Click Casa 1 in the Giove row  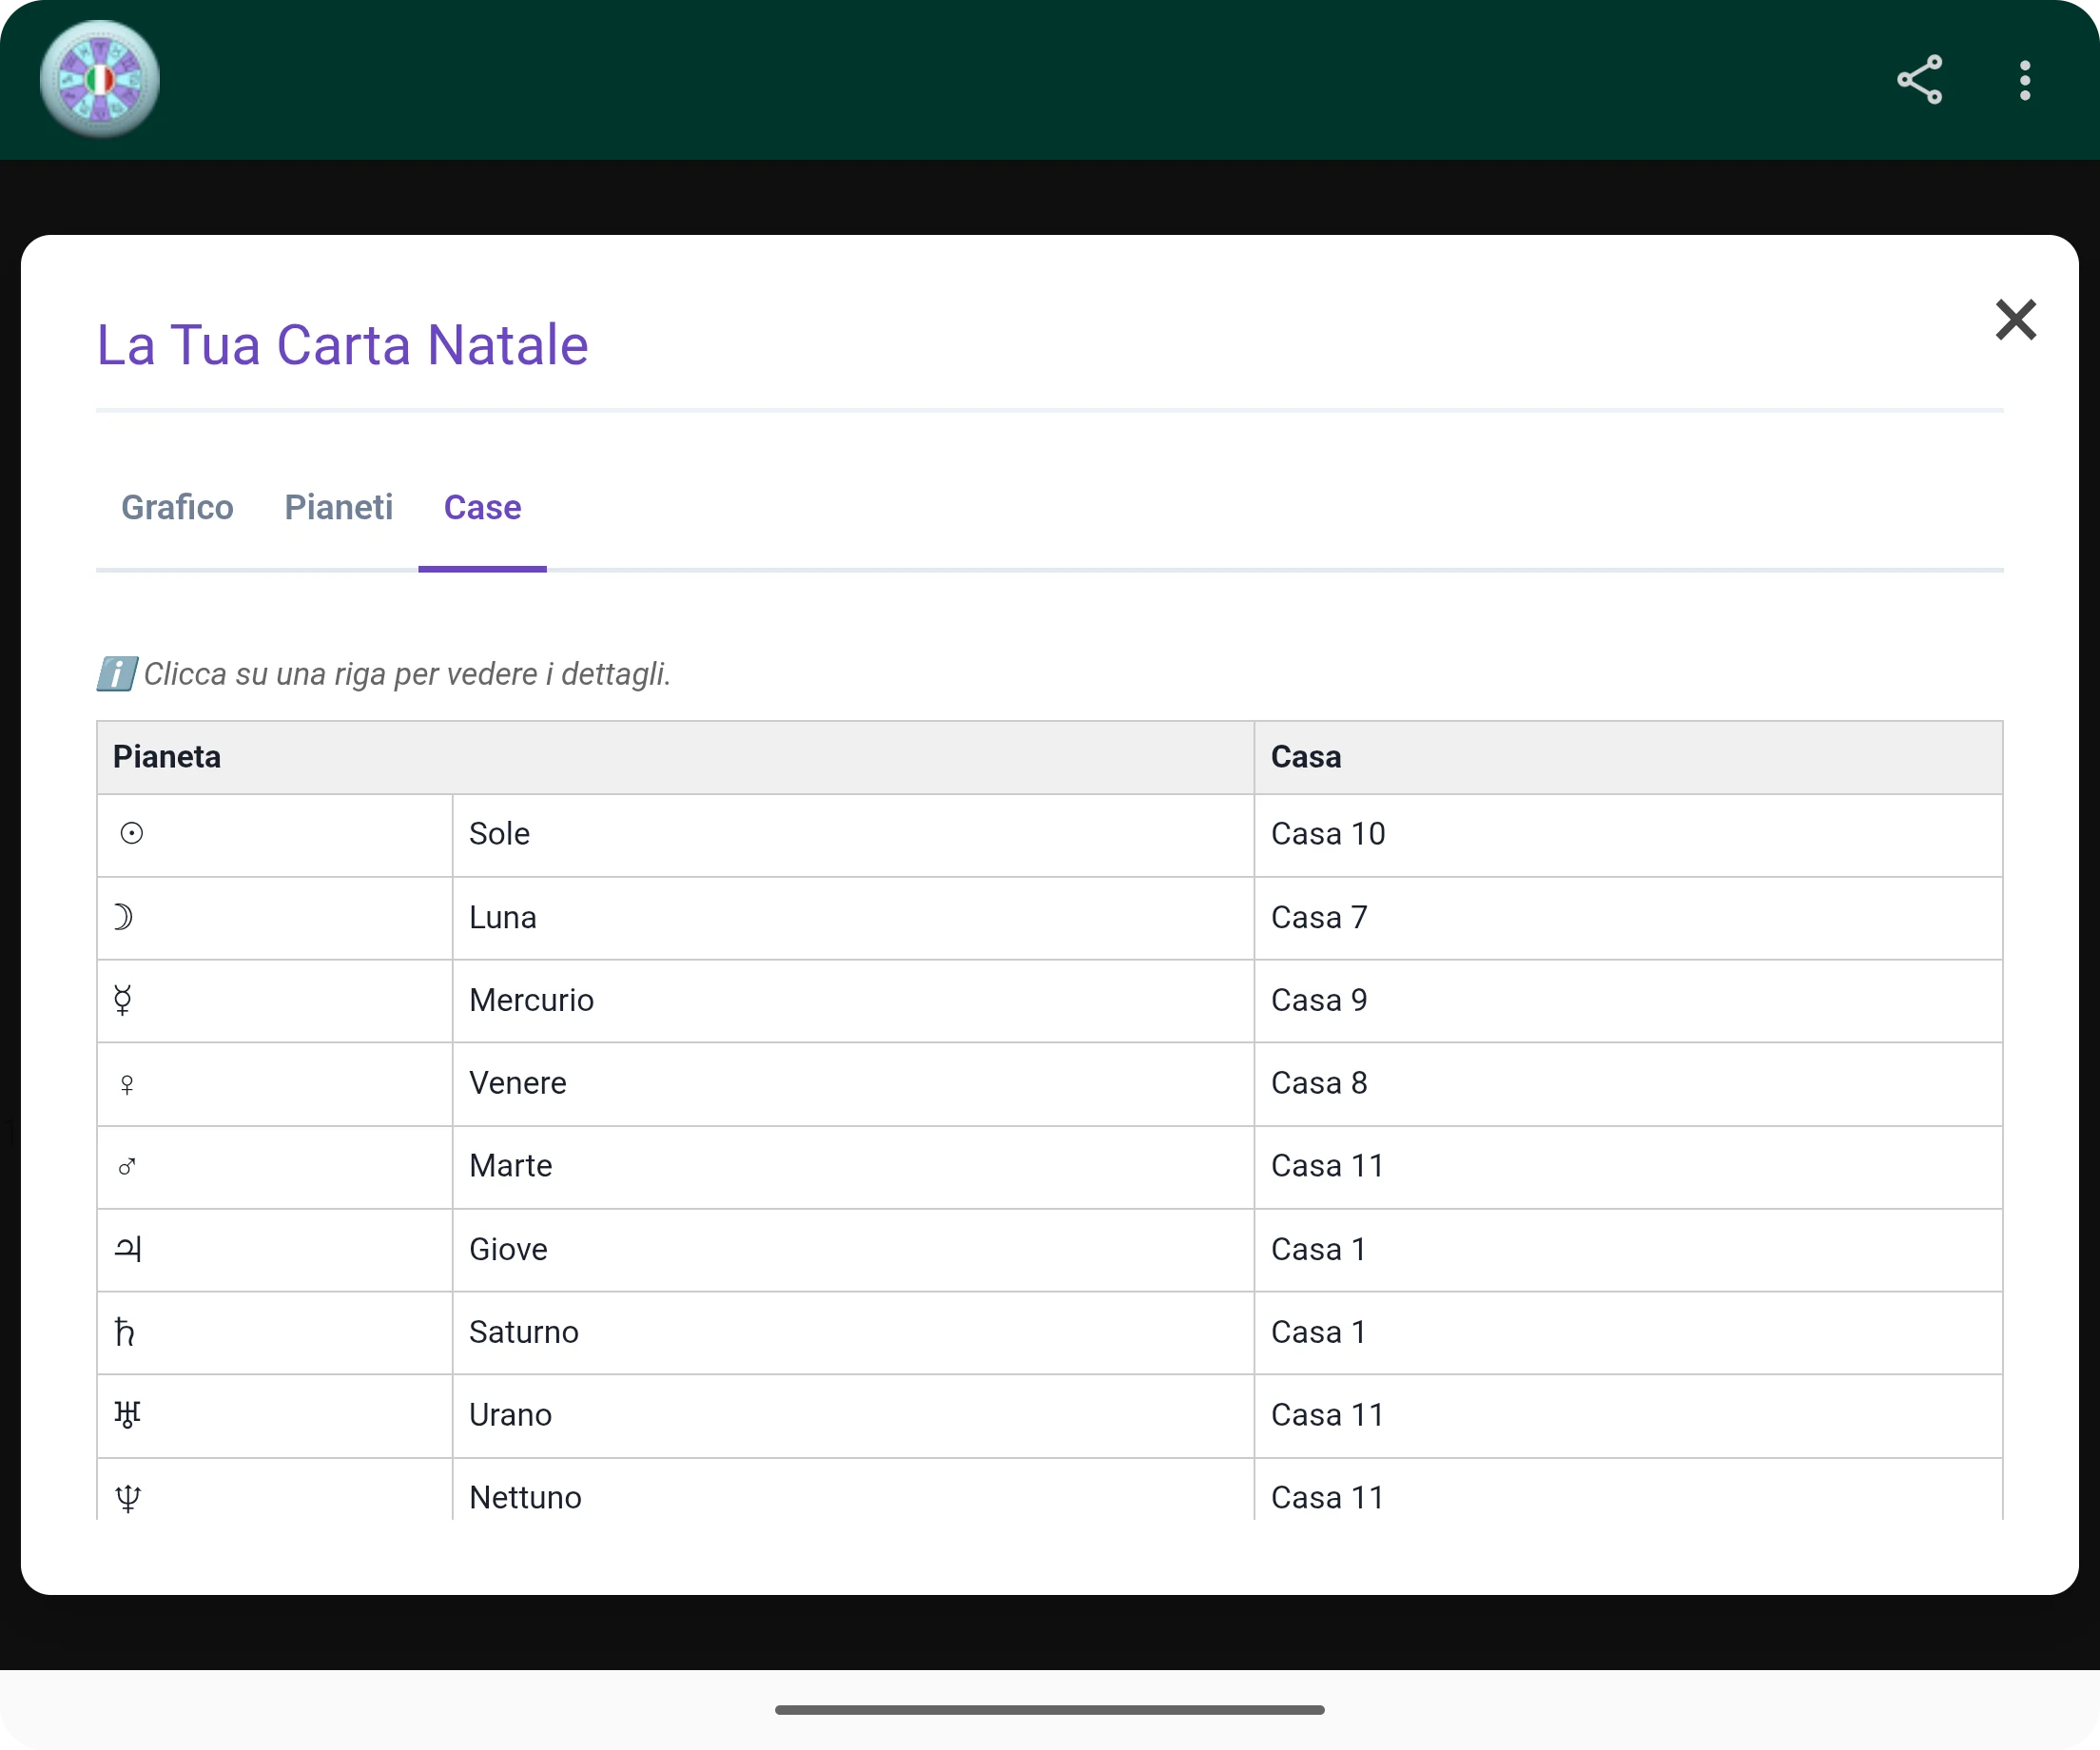tap(1628, 1250)
